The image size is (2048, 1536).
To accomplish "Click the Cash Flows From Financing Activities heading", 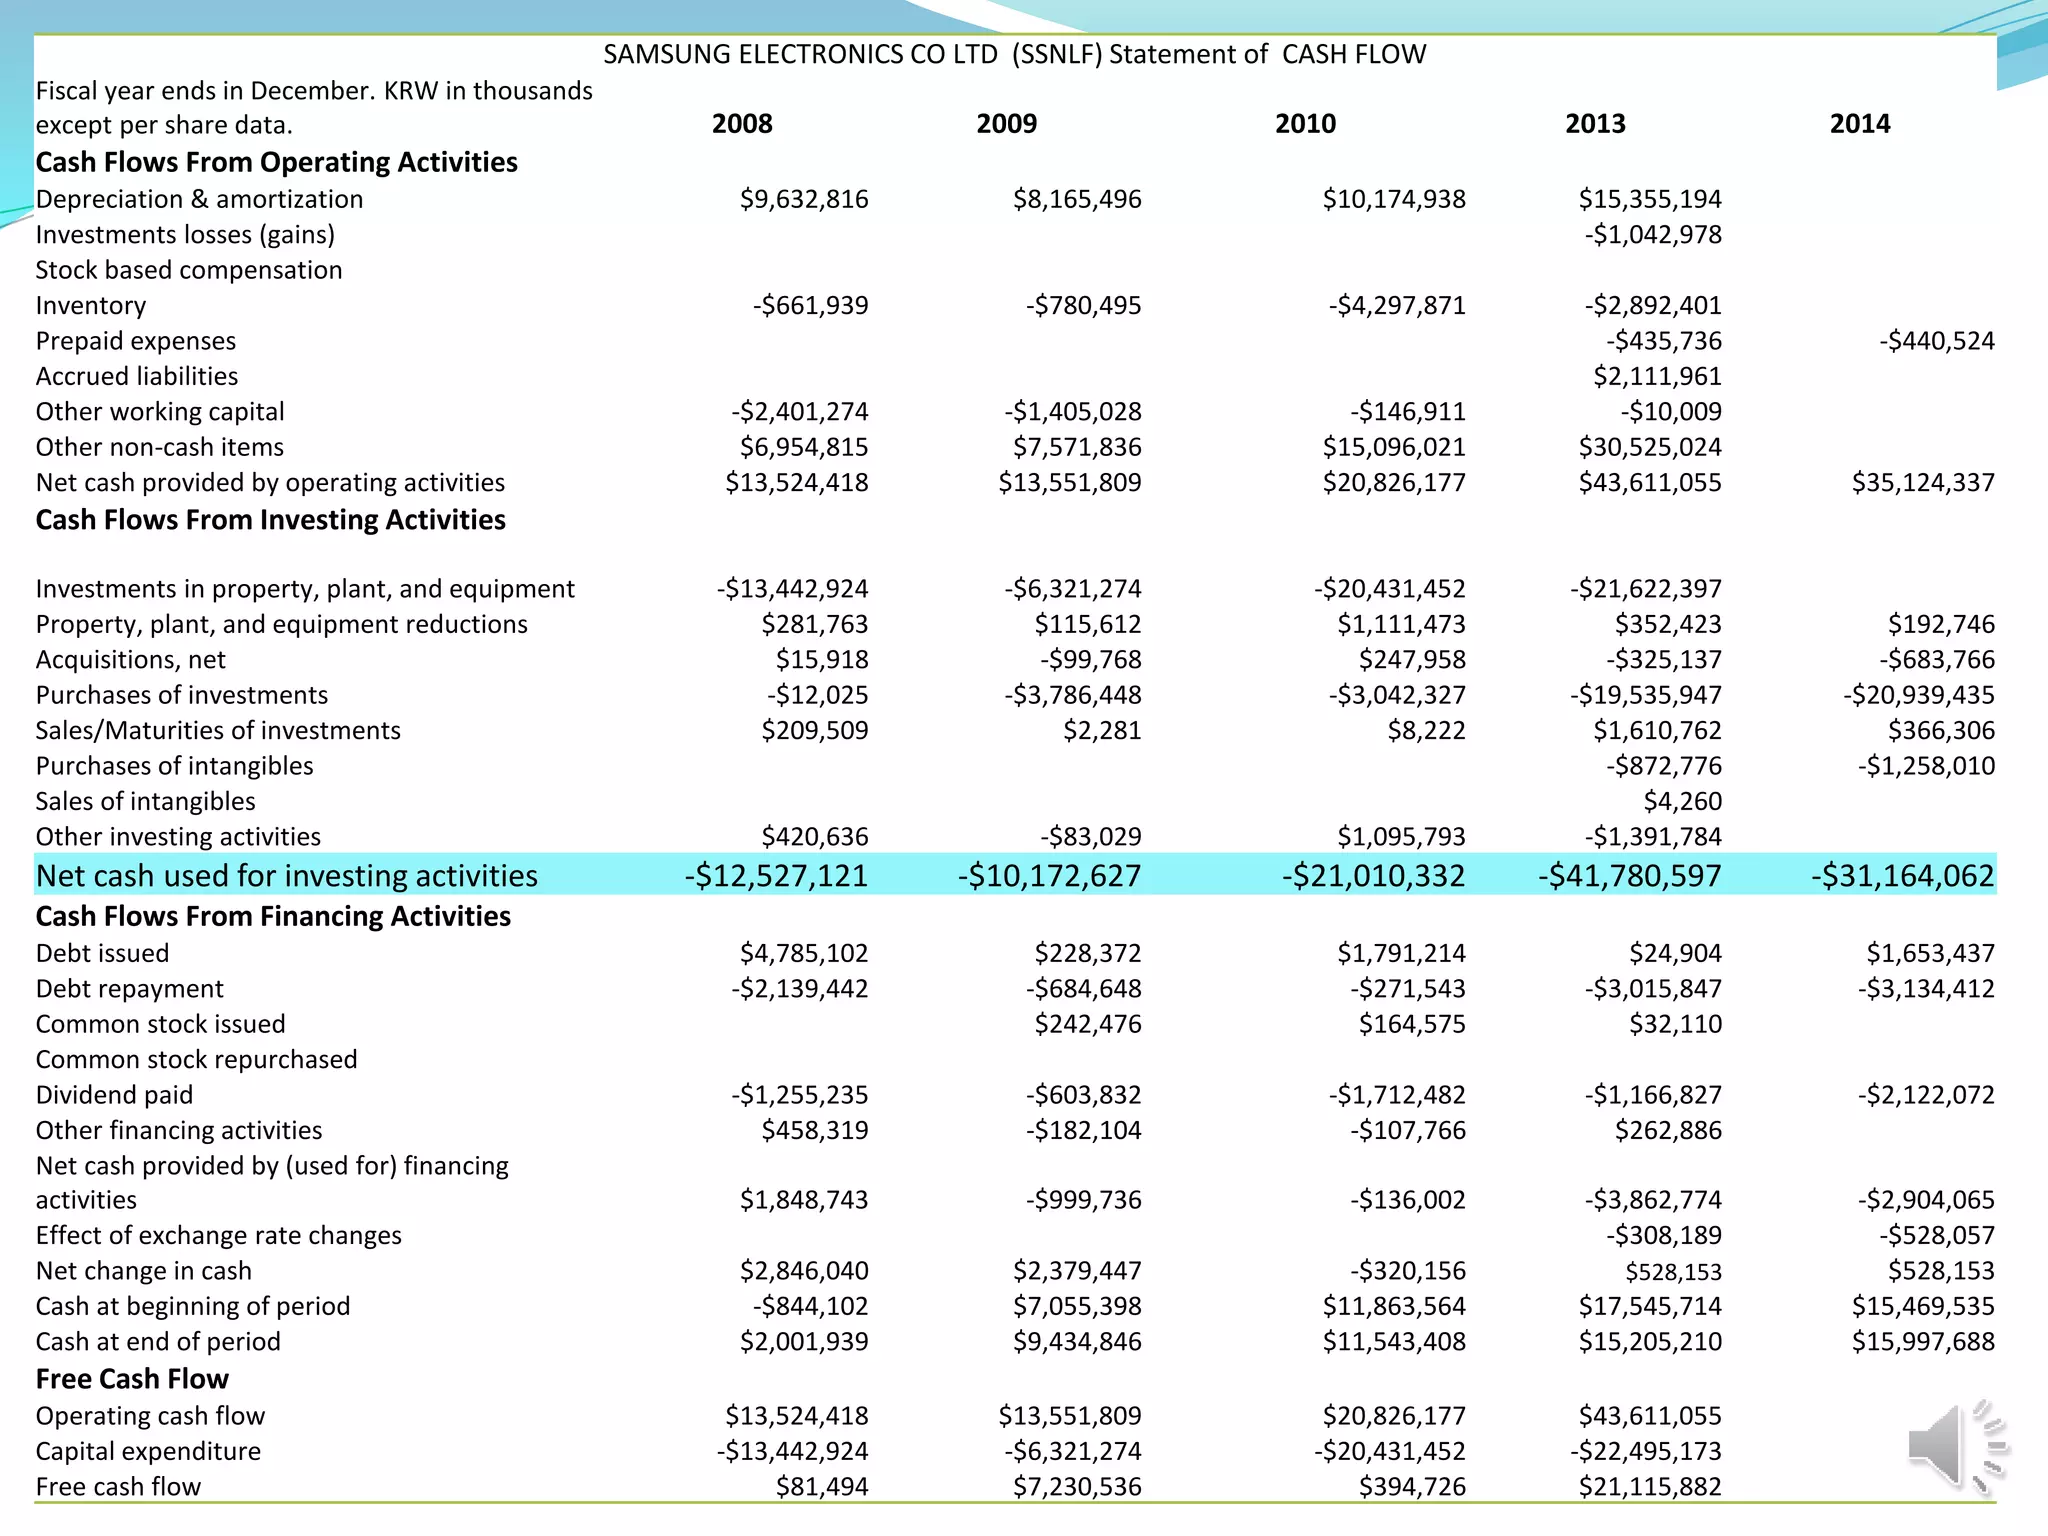I will click(273, 916).
